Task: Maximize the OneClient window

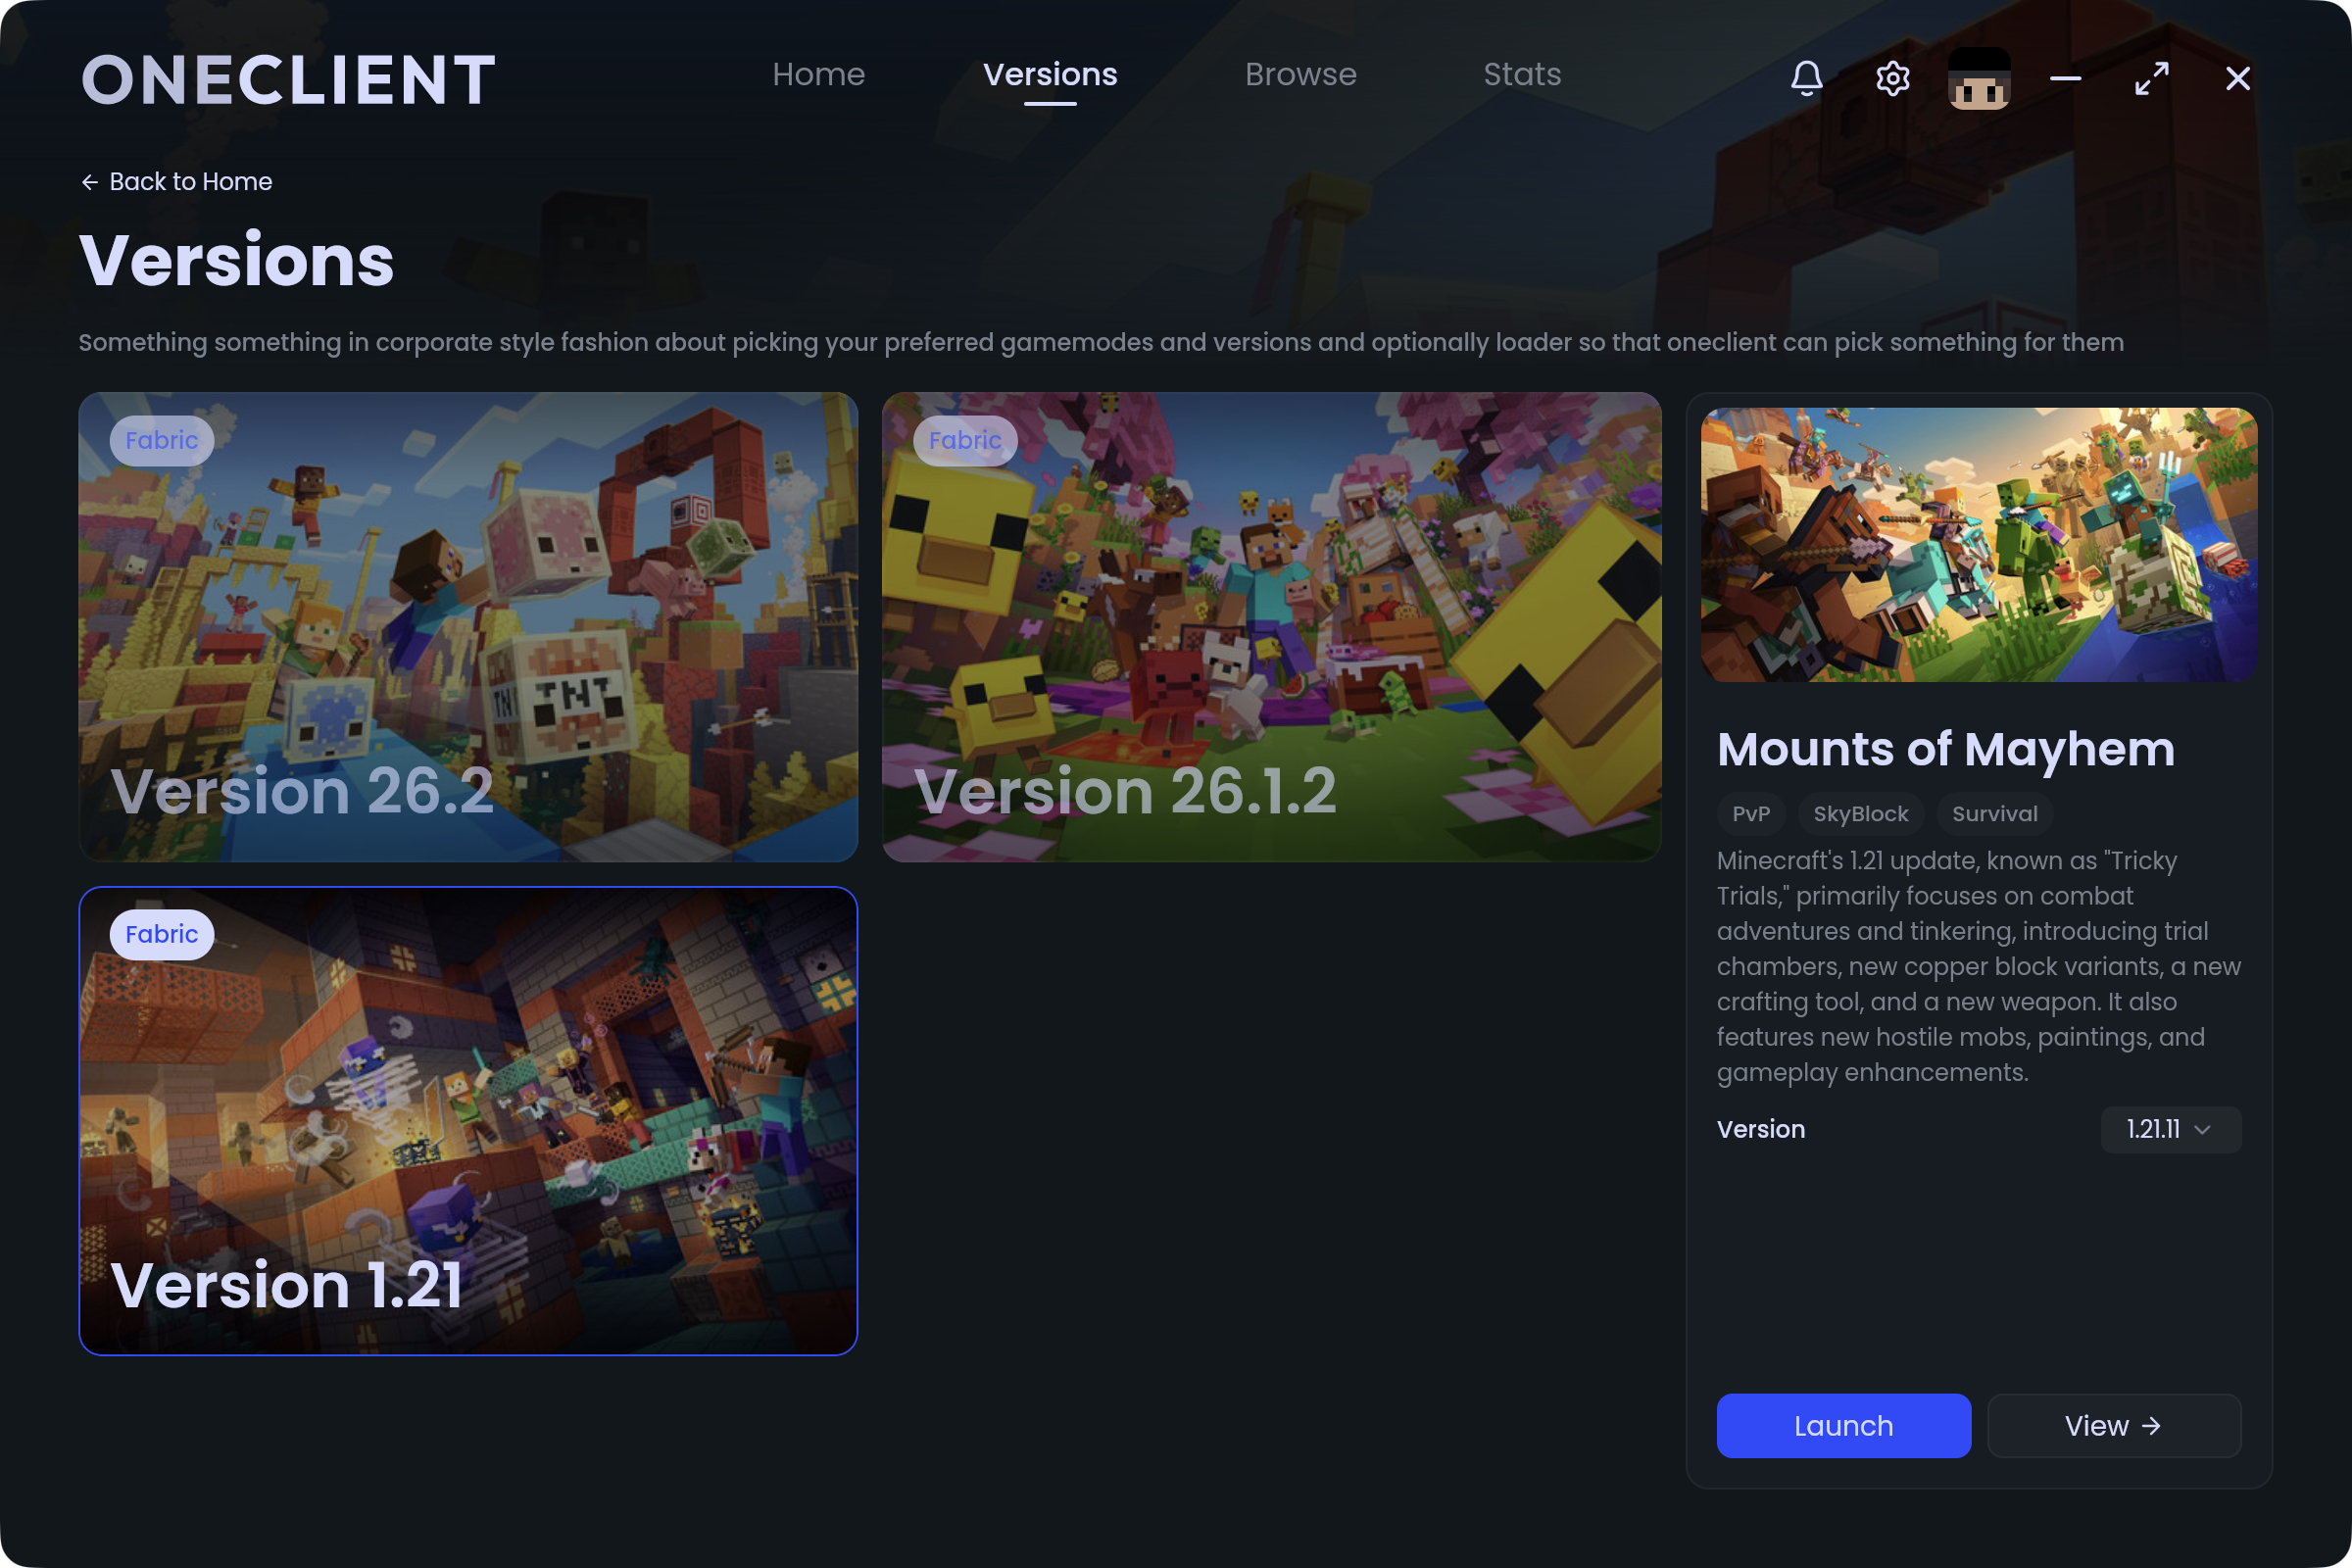Action: 2151,78
